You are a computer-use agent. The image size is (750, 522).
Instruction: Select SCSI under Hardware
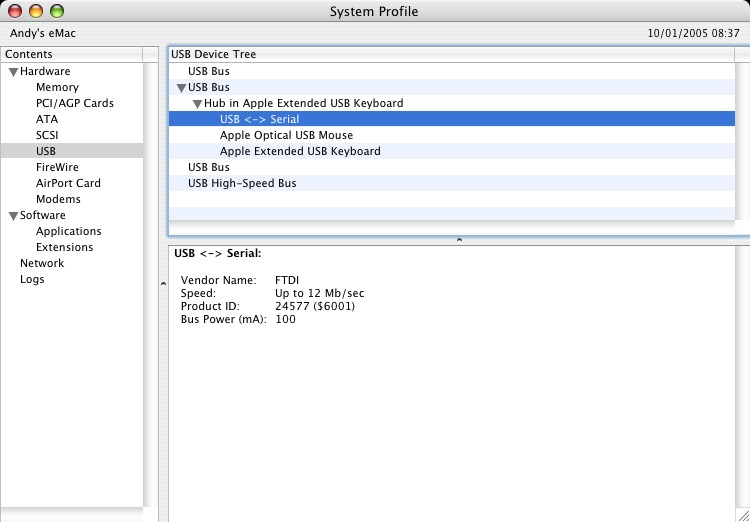click(47, 135)
